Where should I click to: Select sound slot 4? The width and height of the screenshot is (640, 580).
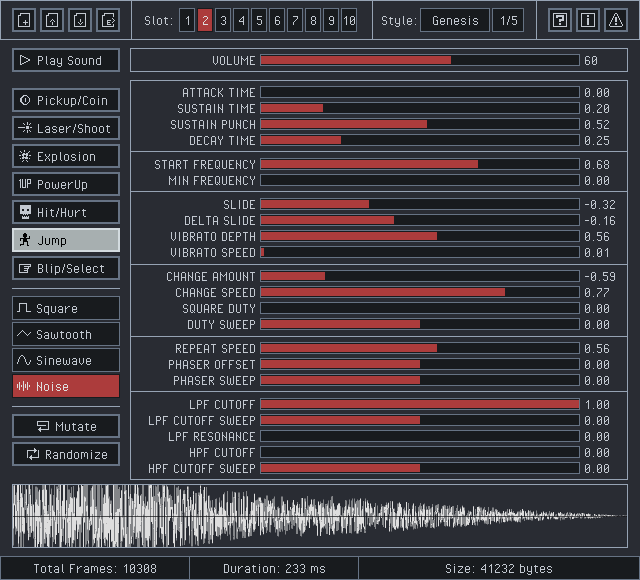tap(241, 20)
